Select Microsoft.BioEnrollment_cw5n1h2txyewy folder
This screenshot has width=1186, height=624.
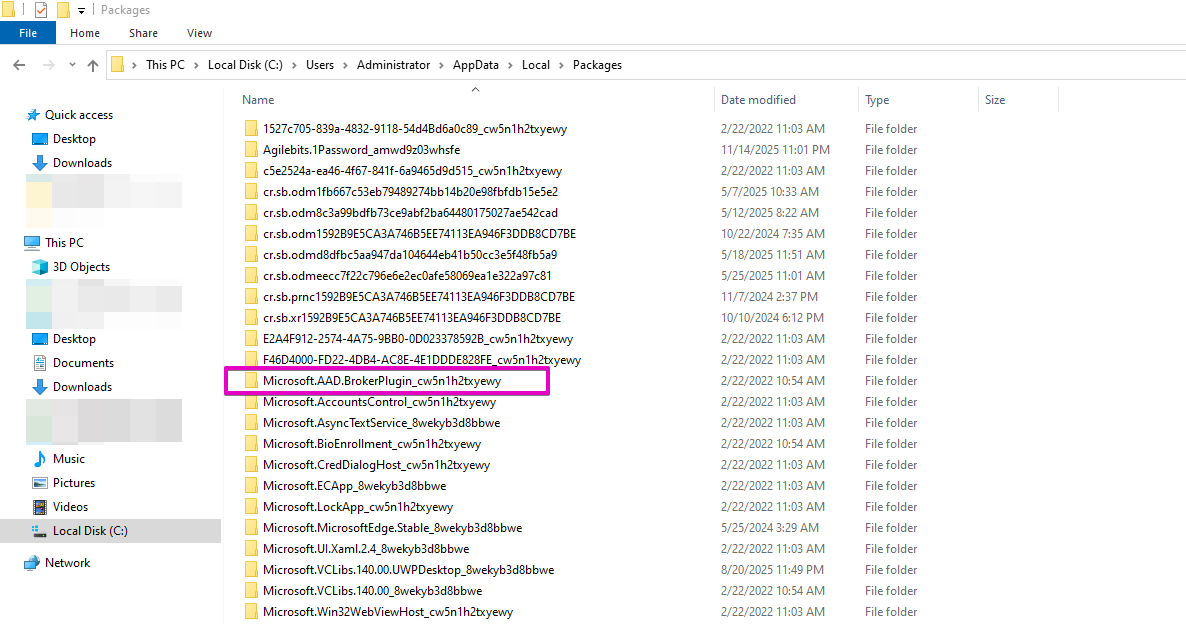(x=372, y=444)
